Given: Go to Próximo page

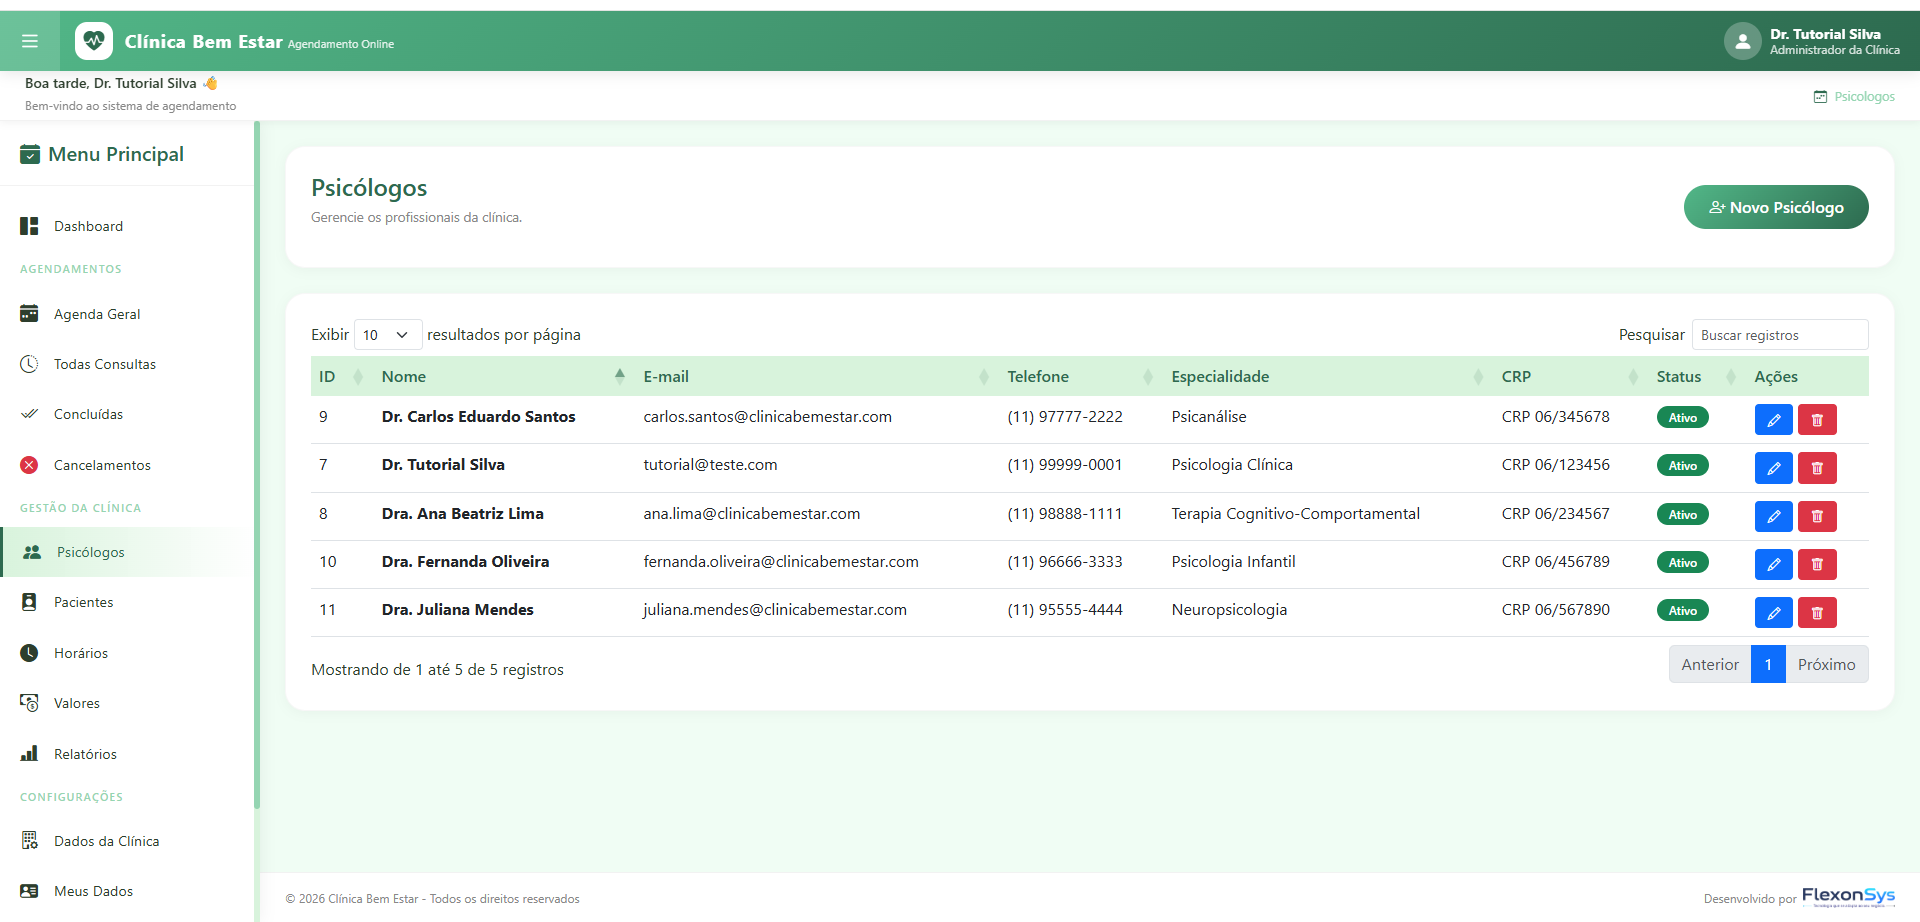Looking at the screenshot, I should [x=1826, y=665].
